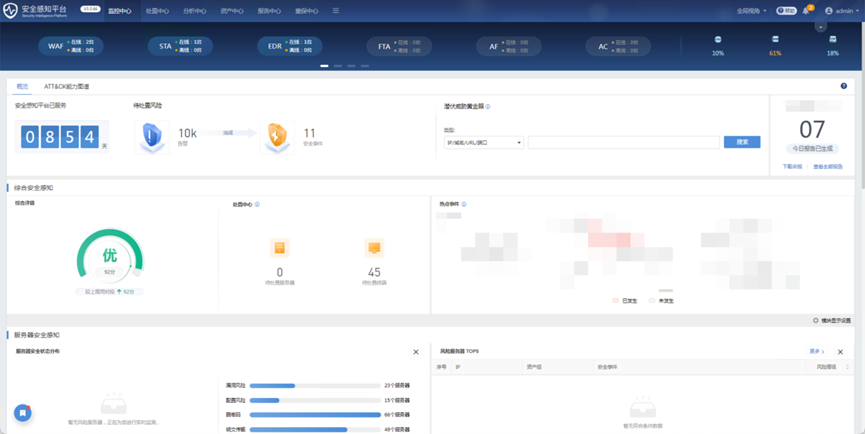Screen dimensions: 865x434
Task: Click the orange pending servers icon
Action: coord(280,248)
